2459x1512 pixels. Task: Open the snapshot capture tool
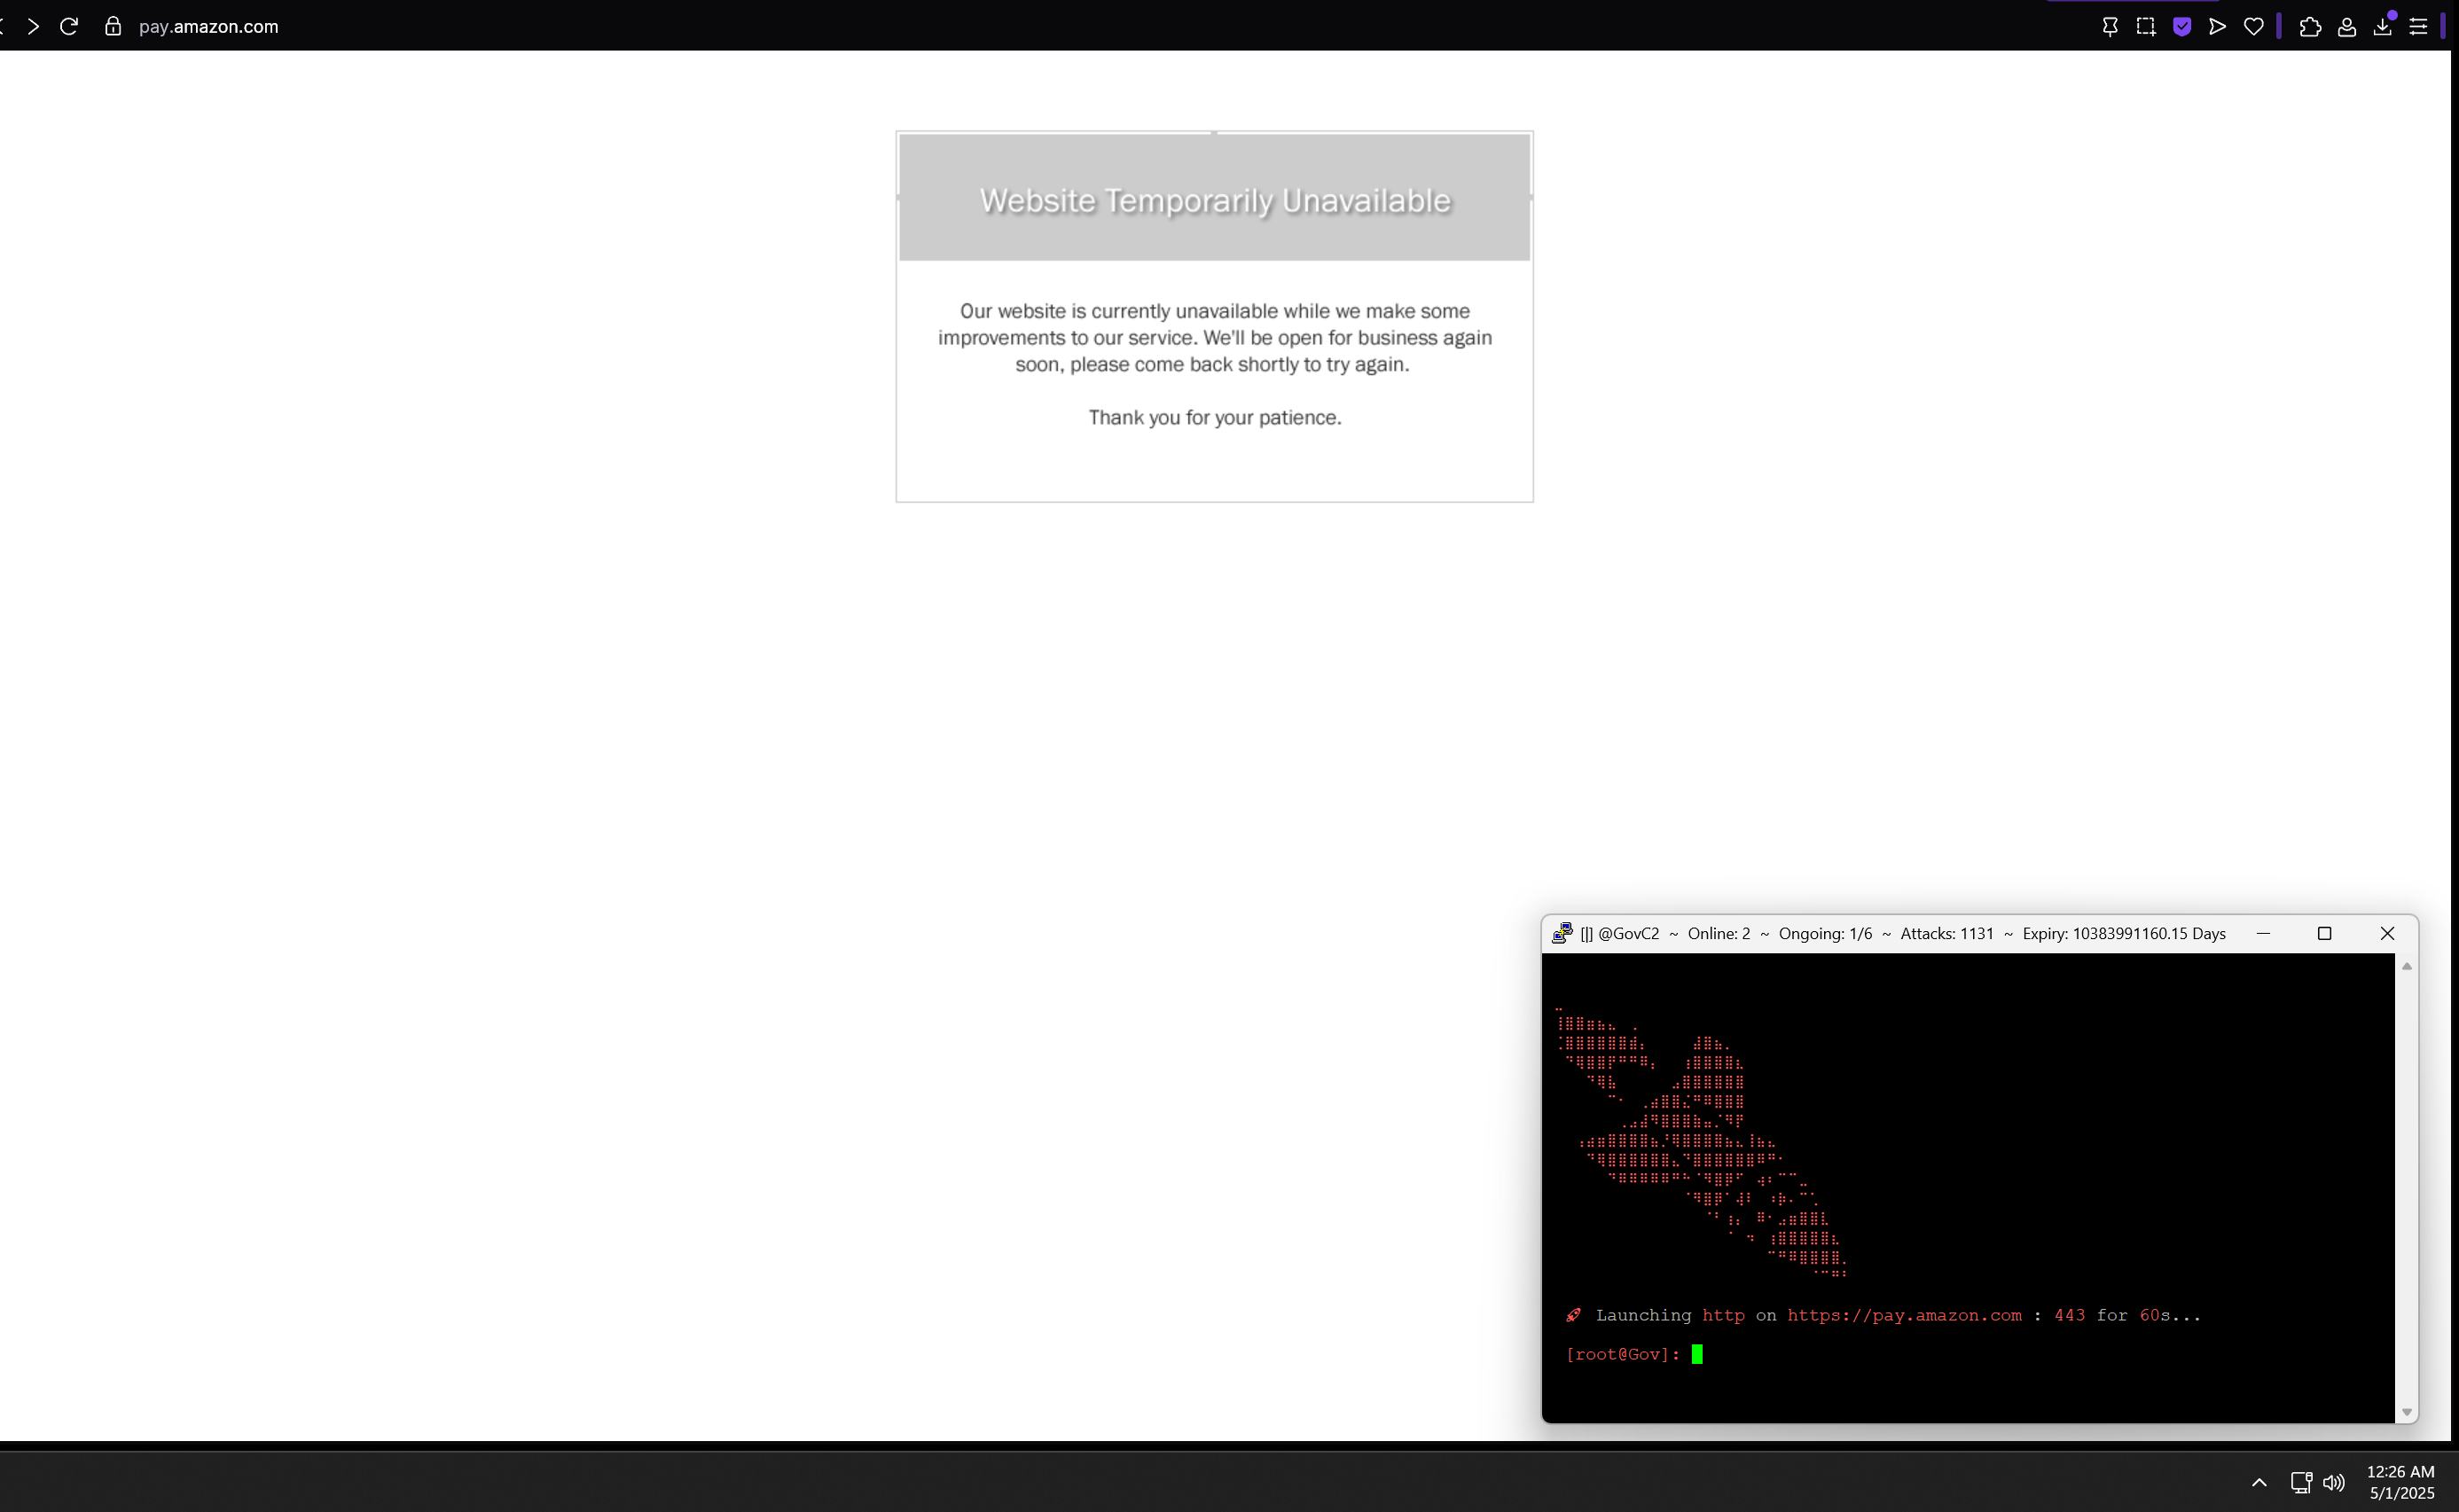click(x=2145, y=27)
